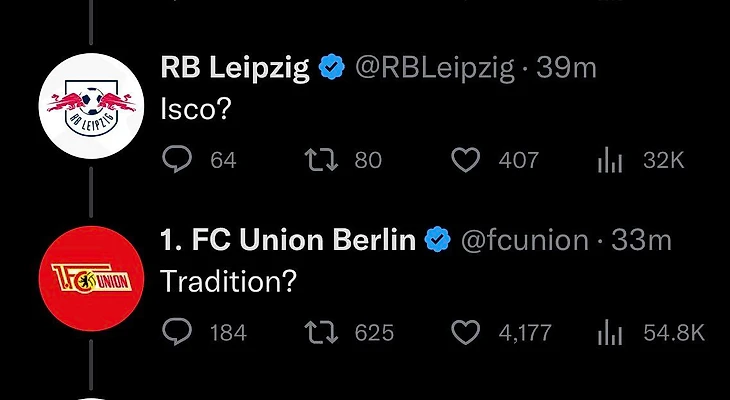The height and width of the screenshot is (400, 730).
Task: Reply to RB Leipzig's "Isco?" tweet
Action: tap(177, 160)
